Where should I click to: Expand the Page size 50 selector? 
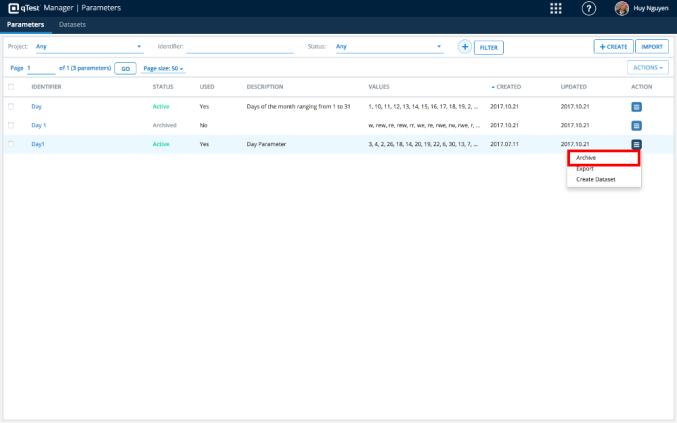pyautogui.click(x=164, y=68)
